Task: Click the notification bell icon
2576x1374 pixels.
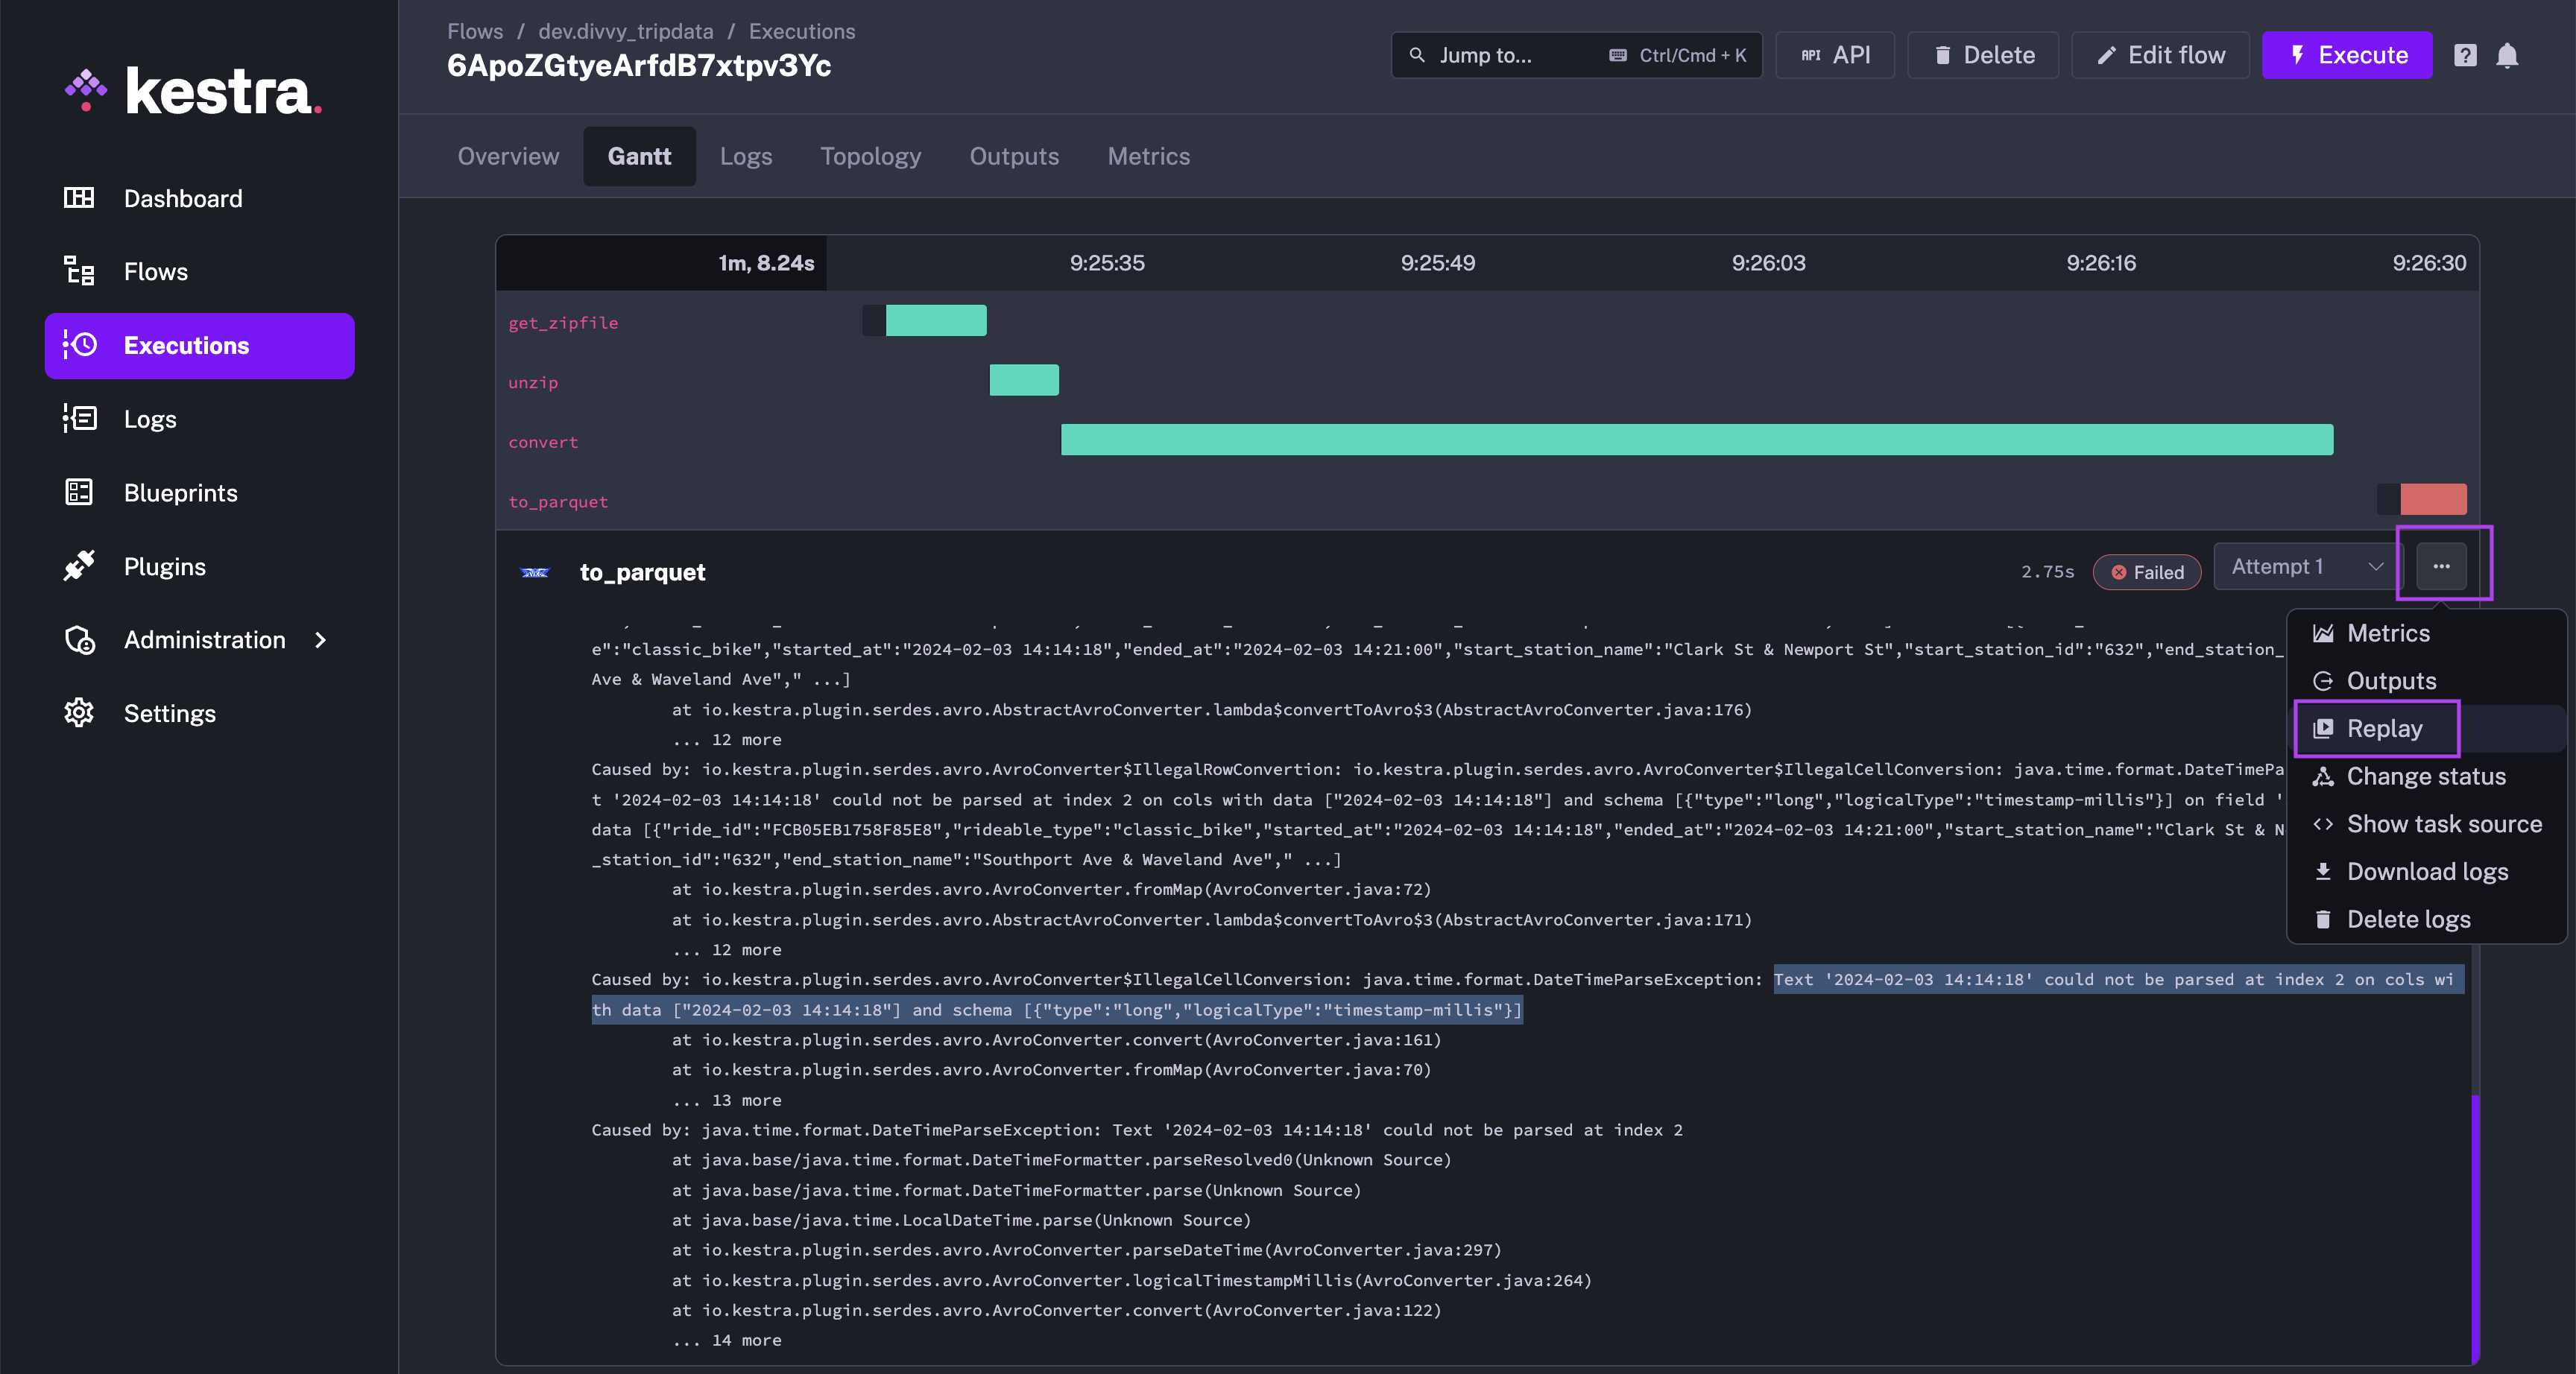Action: [2506, 56]
